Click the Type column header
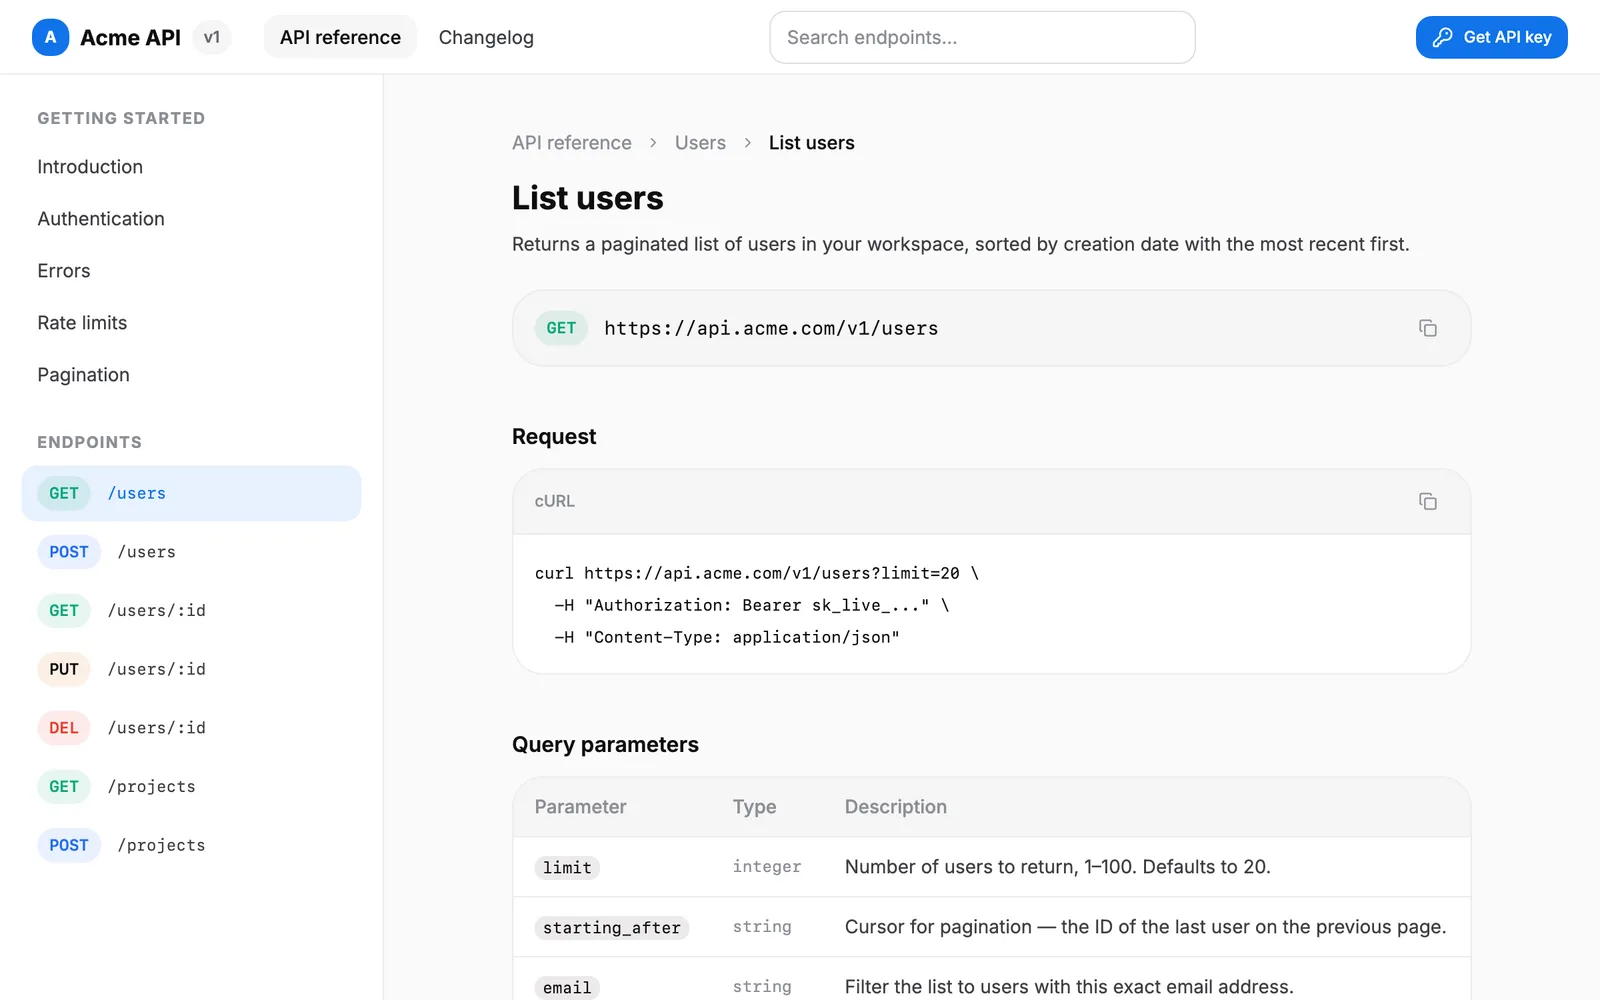The width and height of the screenshot is (1600, 1000). click(754, 807)
